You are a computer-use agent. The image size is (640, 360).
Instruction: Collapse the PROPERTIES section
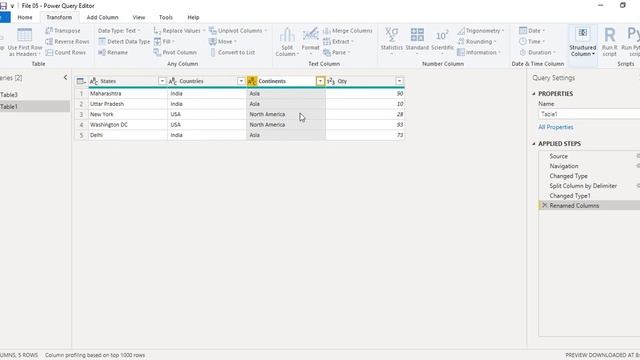point(534,94)
